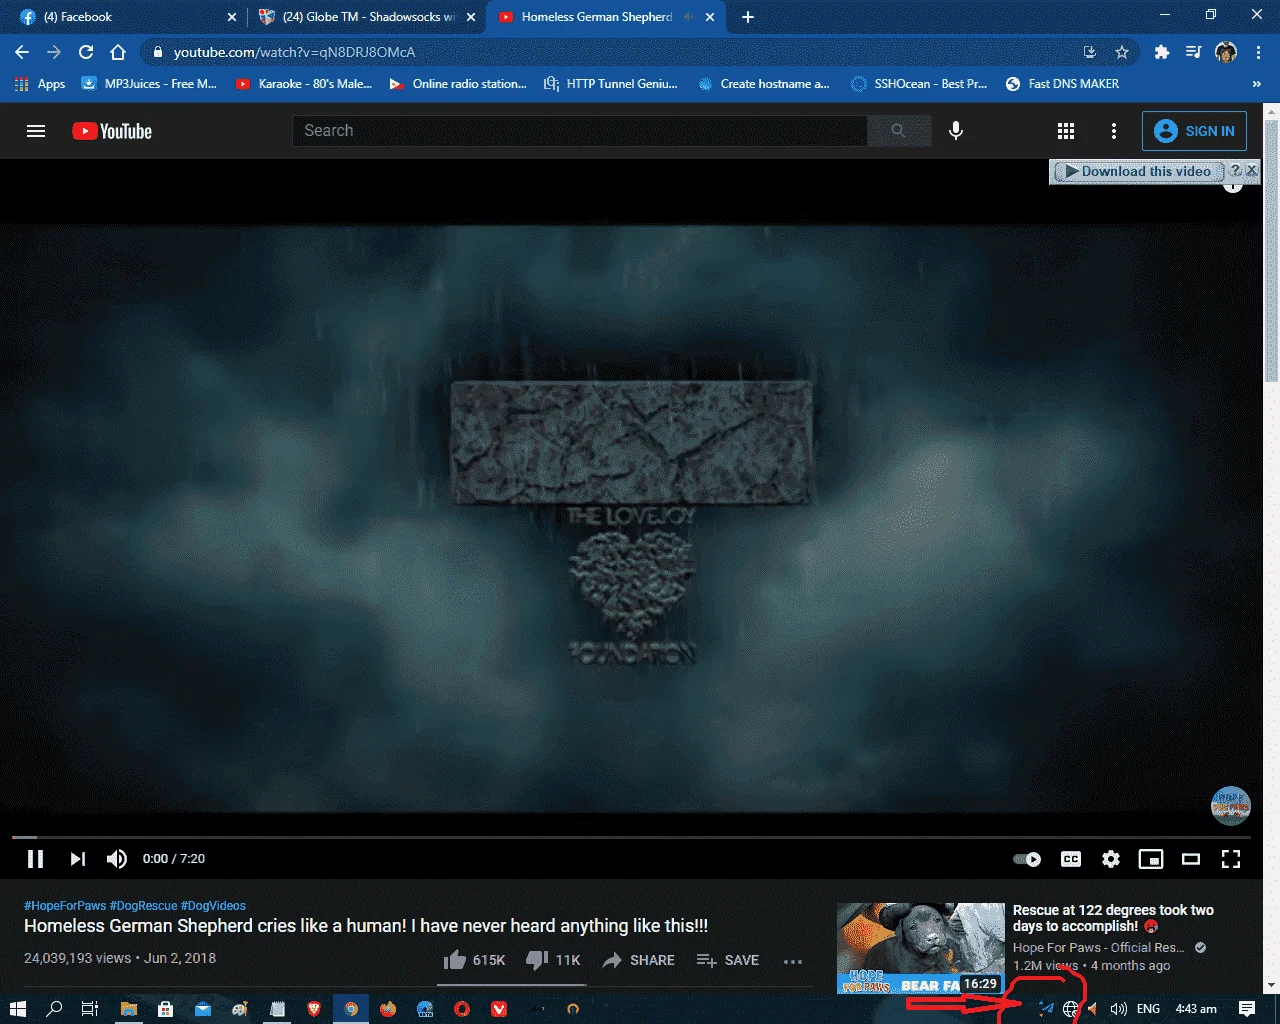Open HTTP Tunnel Genius bookmark
Screen dimensions: 1280x1024
(x=611, y=84)
